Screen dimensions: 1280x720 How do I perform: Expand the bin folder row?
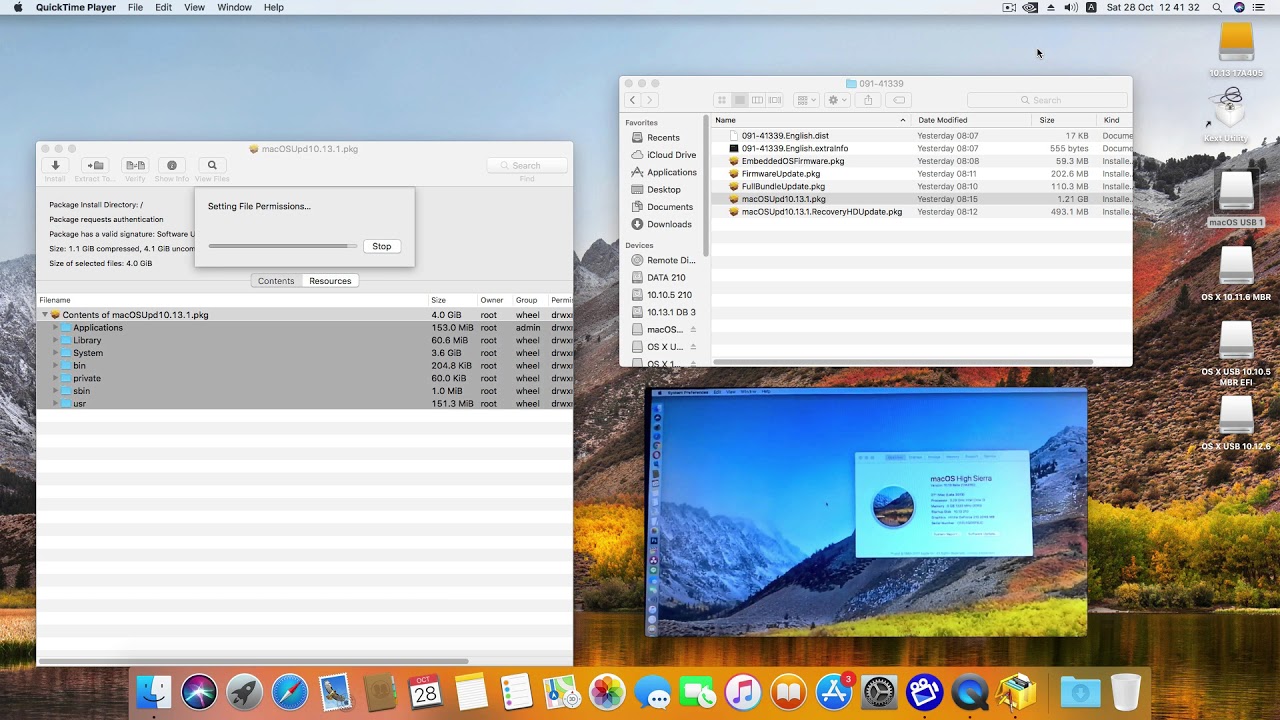click(x=56, y=366)
